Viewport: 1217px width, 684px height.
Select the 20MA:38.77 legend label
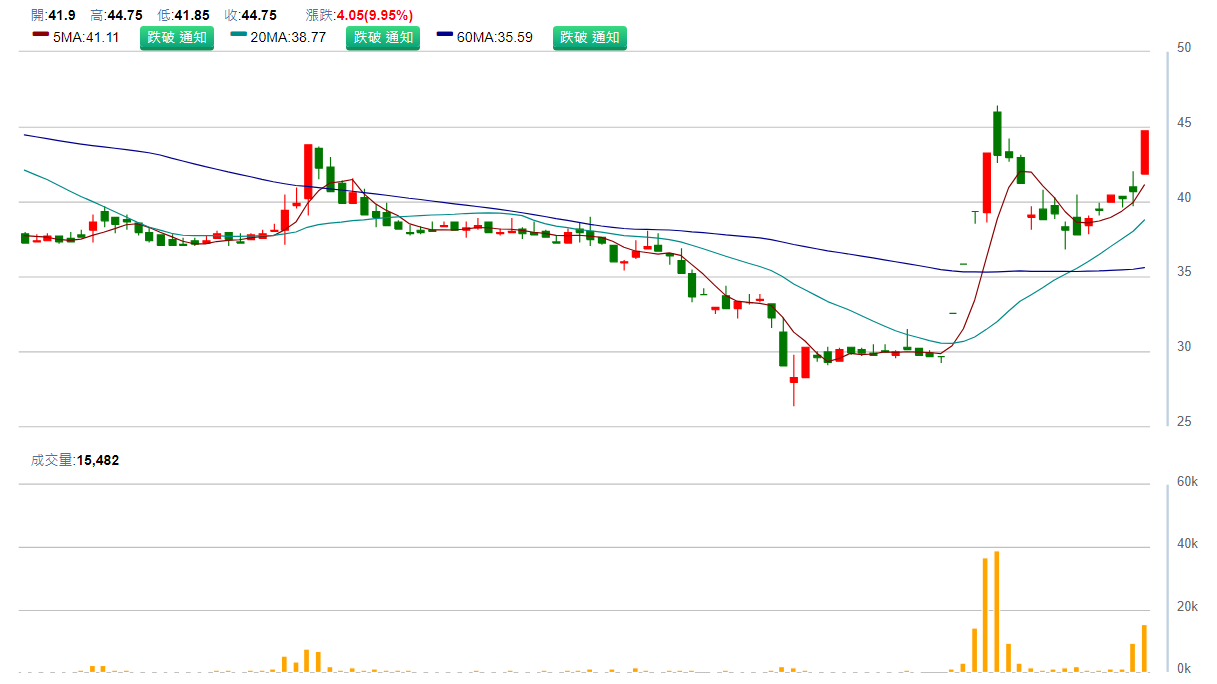(x=292, y=38)
